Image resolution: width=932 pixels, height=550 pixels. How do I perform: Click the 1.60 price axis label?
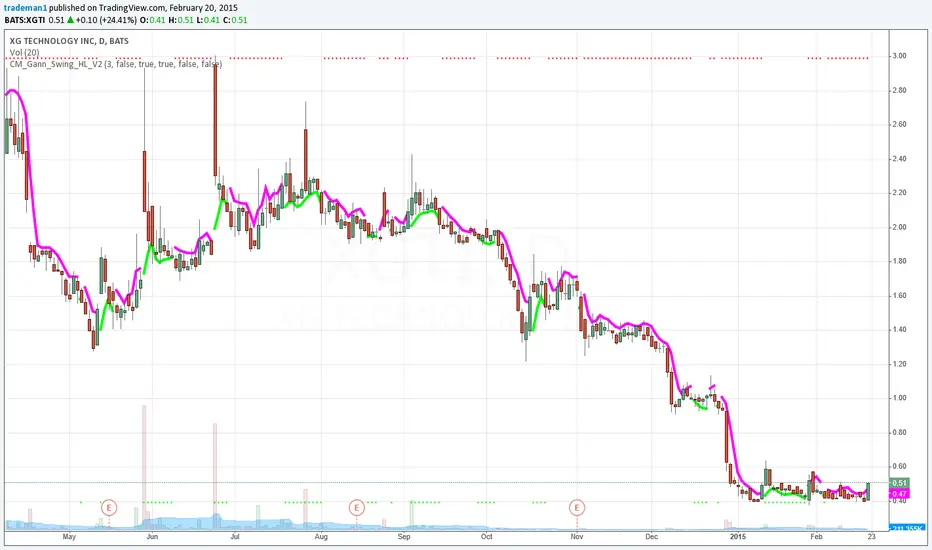click(x=899, y=296)
